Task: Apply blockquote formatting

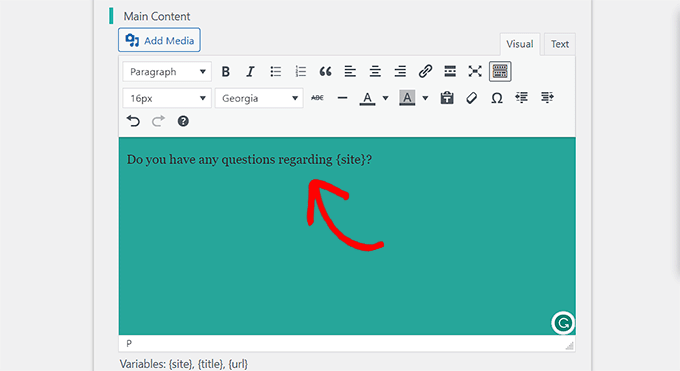Action: point(325,72)
